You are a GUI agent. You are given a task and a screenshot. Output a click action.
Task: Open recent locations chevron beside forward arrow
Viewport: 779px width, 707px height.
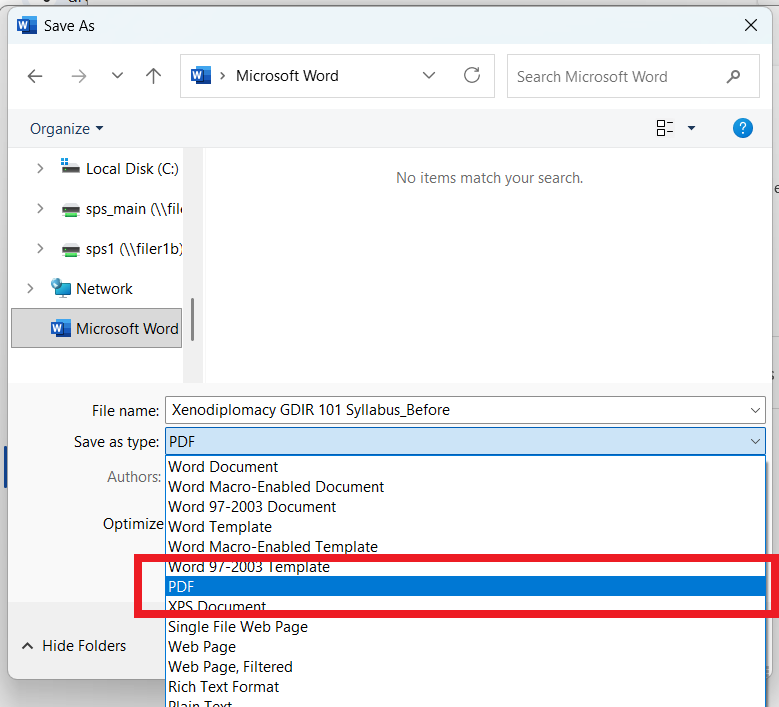[117, 76]
